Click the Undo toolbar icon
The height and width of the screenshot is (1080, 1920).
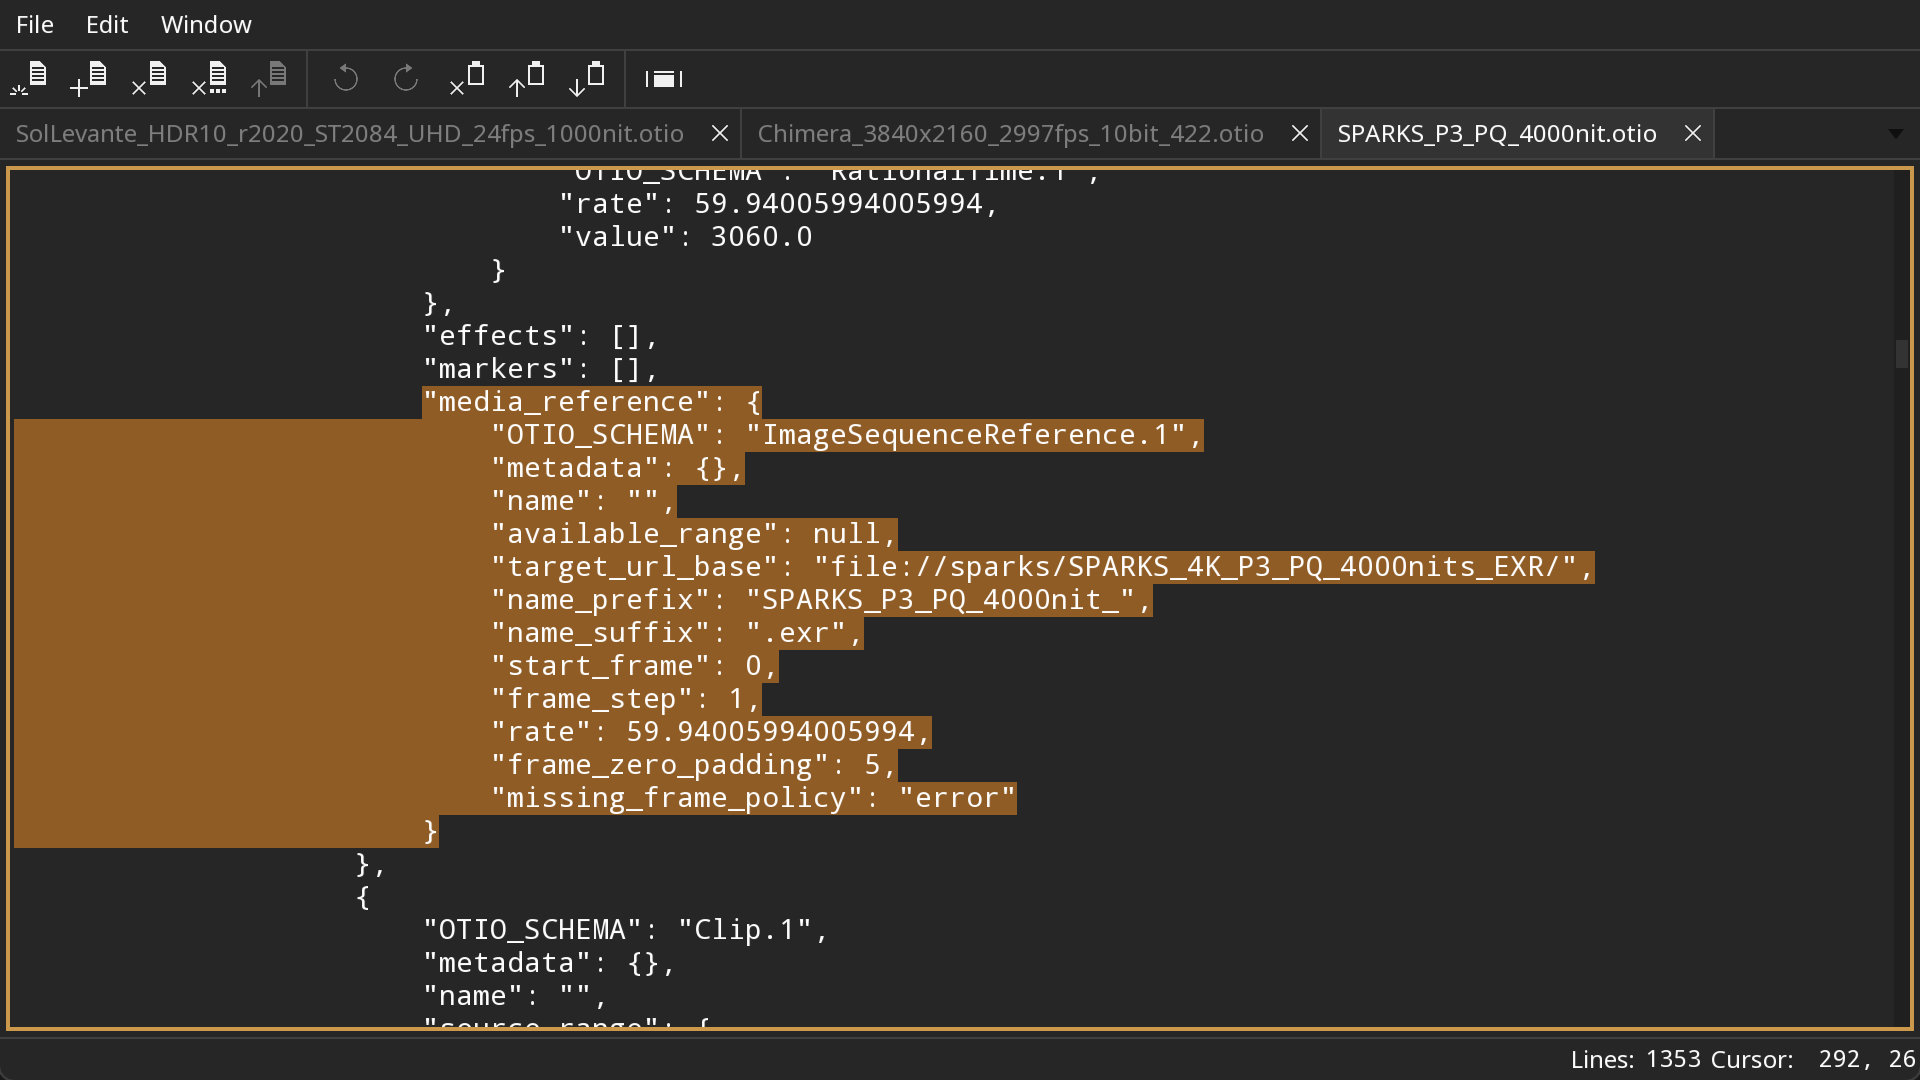coord(346,78)
